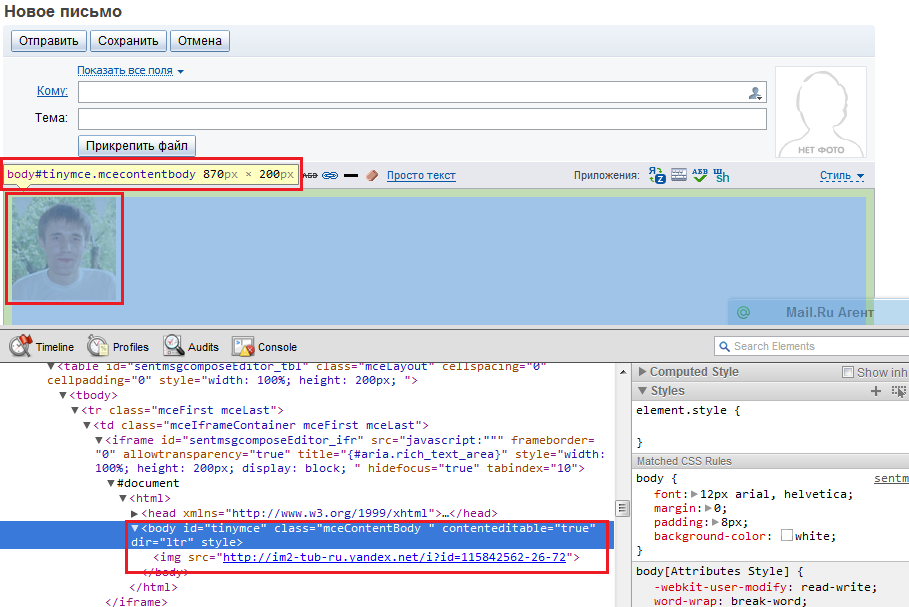Image resolution: width=909 pixels, height=607 pixels.
Task: Click the white background-color swatch
Action: 786,536
